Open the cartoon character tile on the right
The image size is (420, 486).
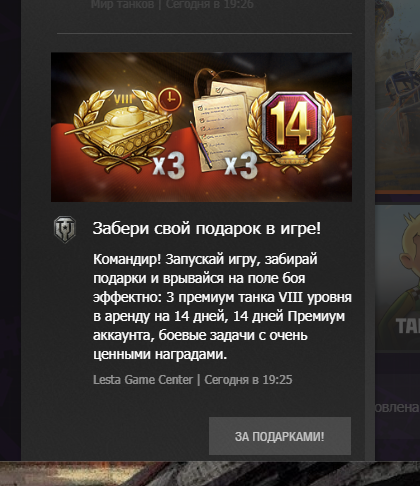pos(397,278)
